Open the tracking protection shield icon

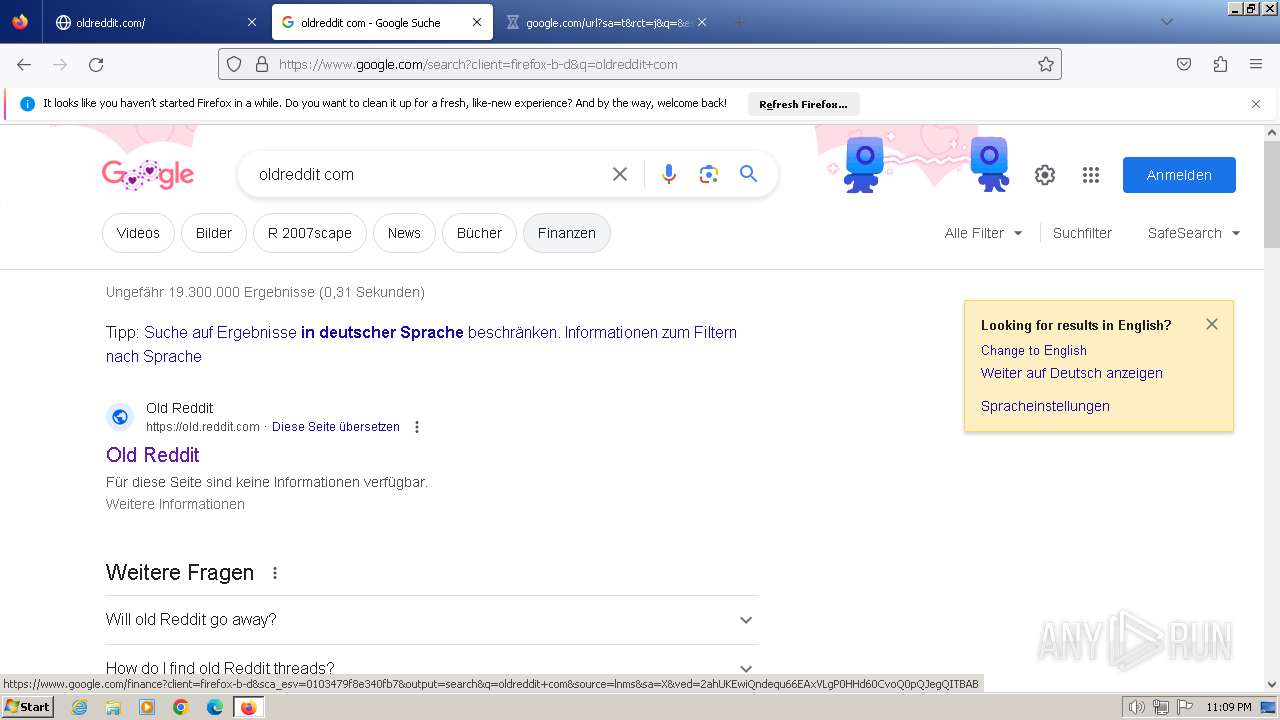[x=234, y=64]
